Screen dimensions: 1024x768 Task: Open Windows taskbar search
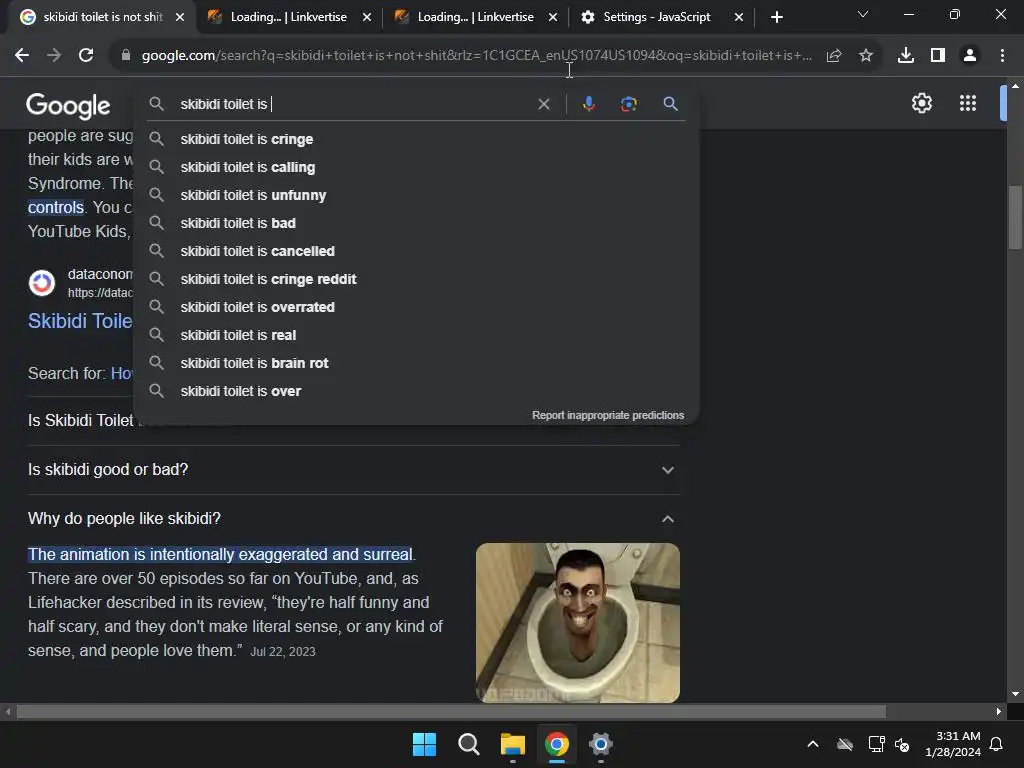pyautogui.click(x=468, y=744)
